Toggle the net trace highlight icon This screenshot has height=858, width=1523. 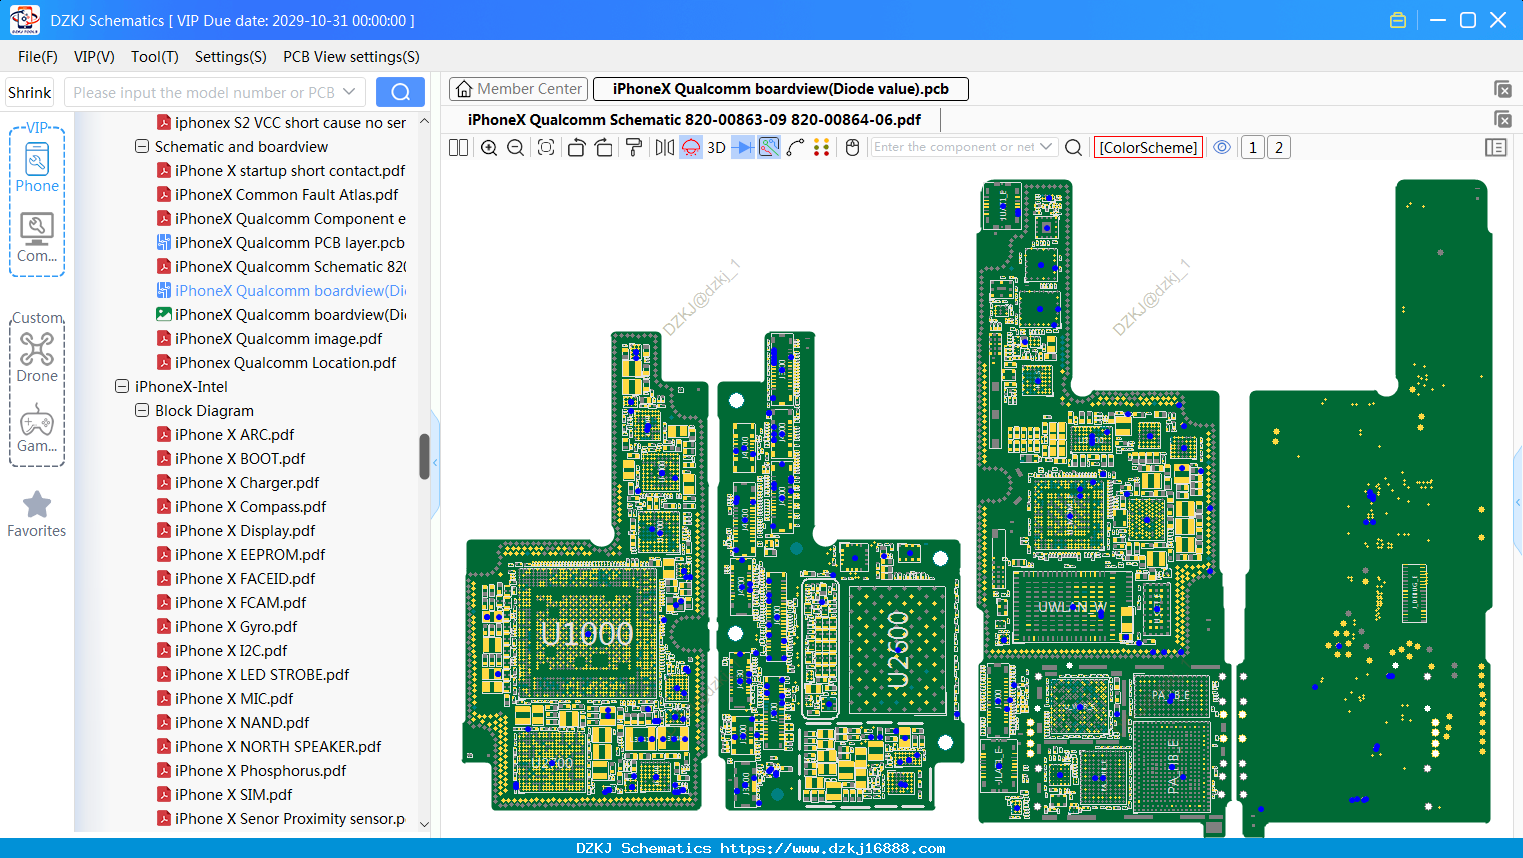769,148
